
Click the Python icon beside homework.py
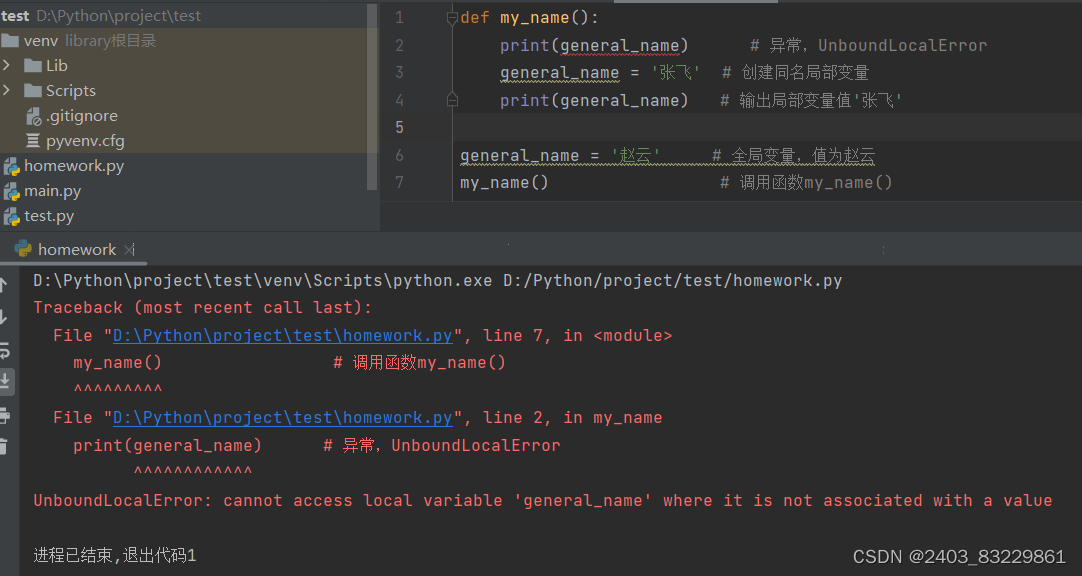pos(10,166)
